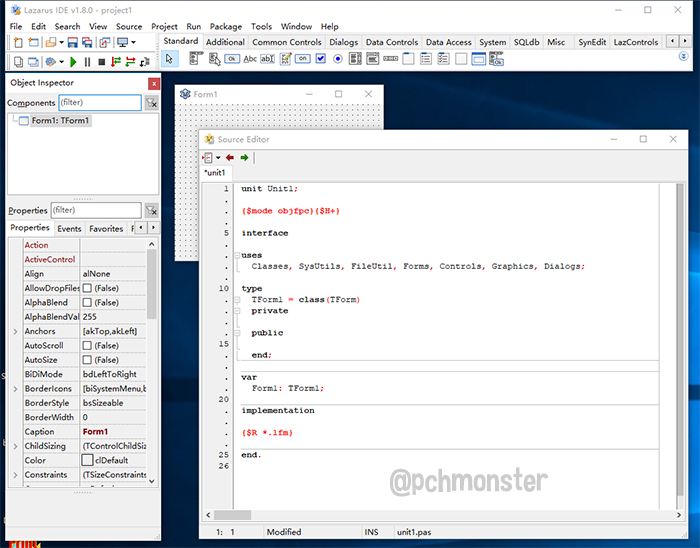This screenshot has width=700, height=548.
Task: Clear the Components filter icon
Action: click(152, 103)
